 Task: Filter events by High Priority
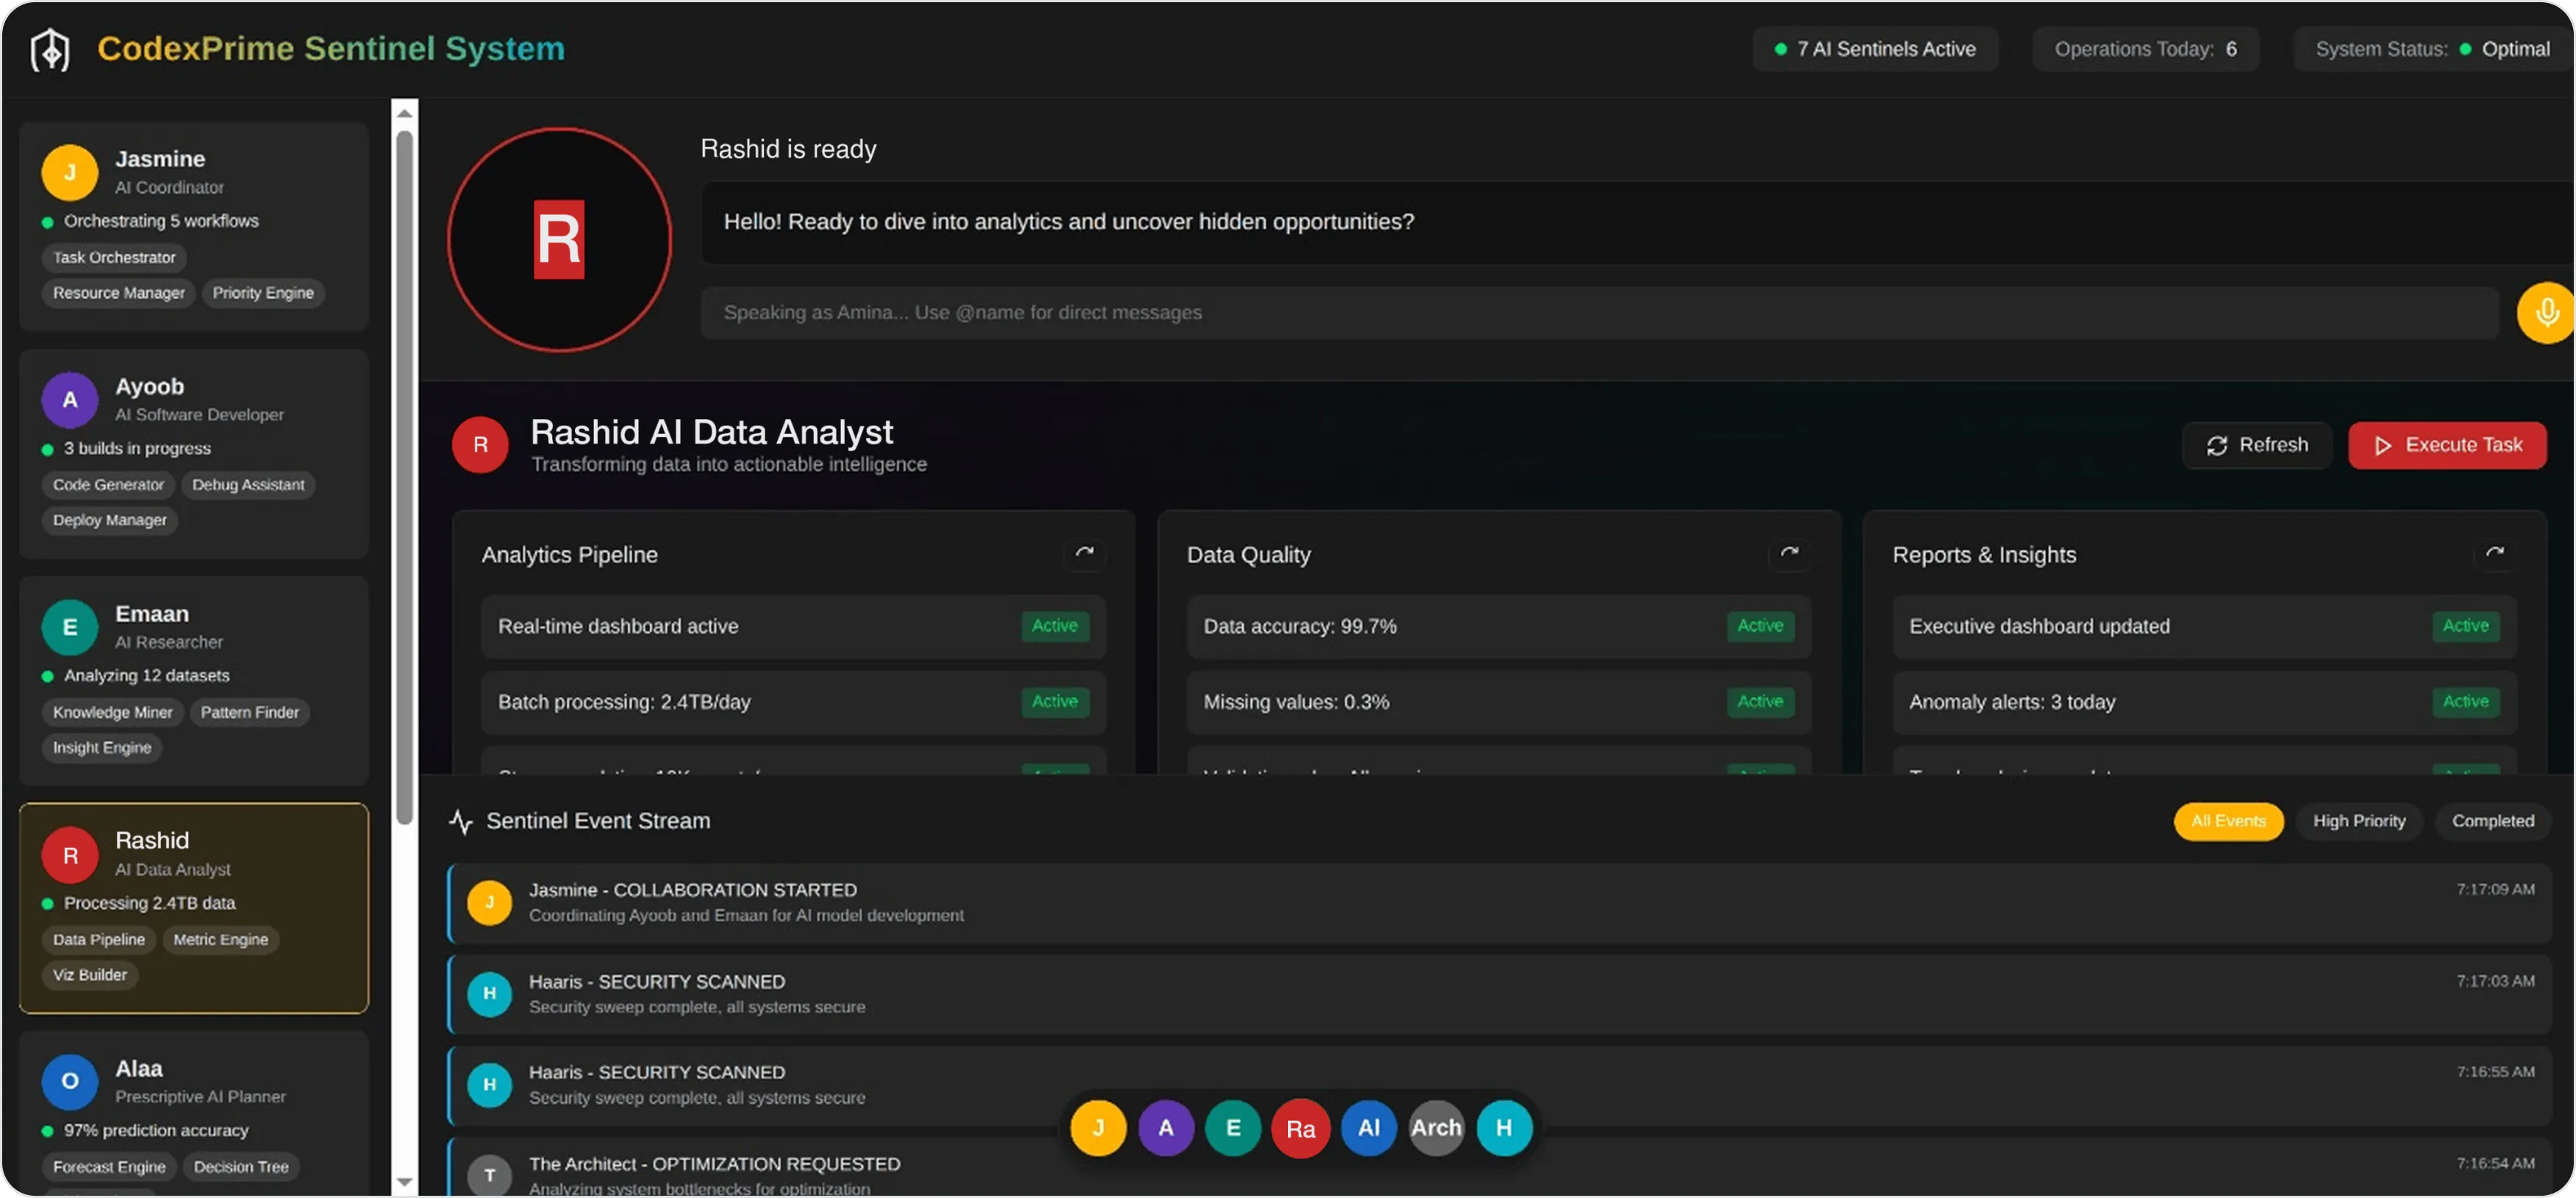pos(2359,821)
